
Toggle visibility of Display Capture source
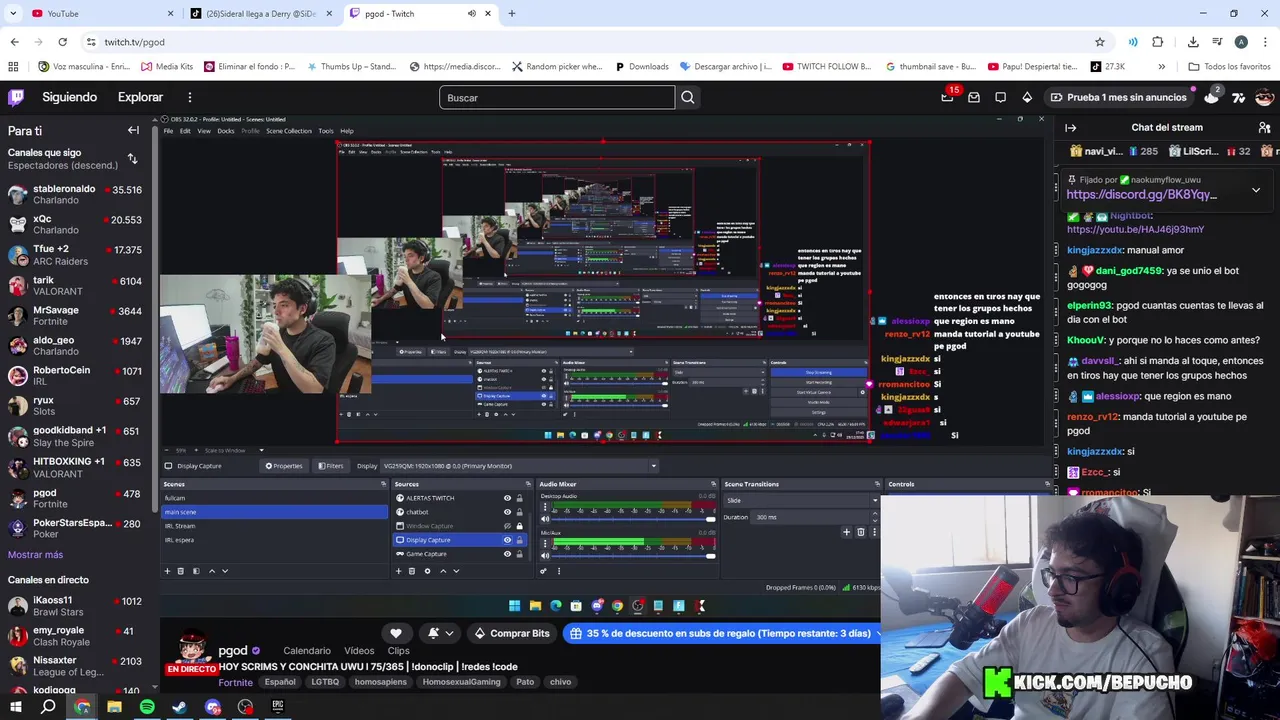[507, 540]
